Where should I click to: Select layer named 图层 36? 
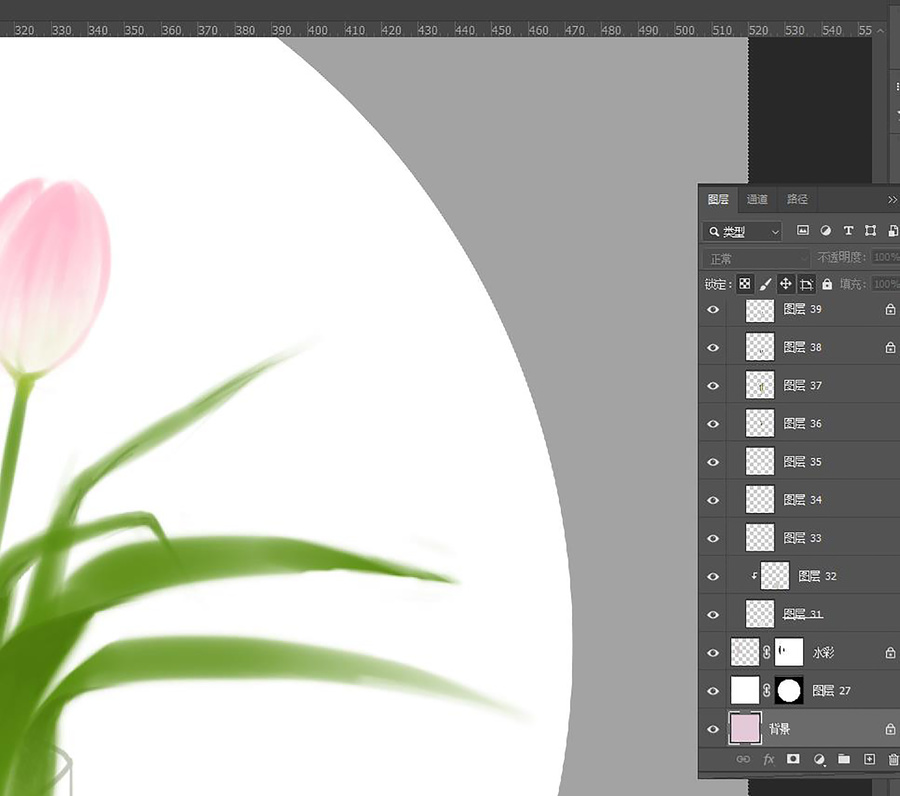[x=802, y=424]
